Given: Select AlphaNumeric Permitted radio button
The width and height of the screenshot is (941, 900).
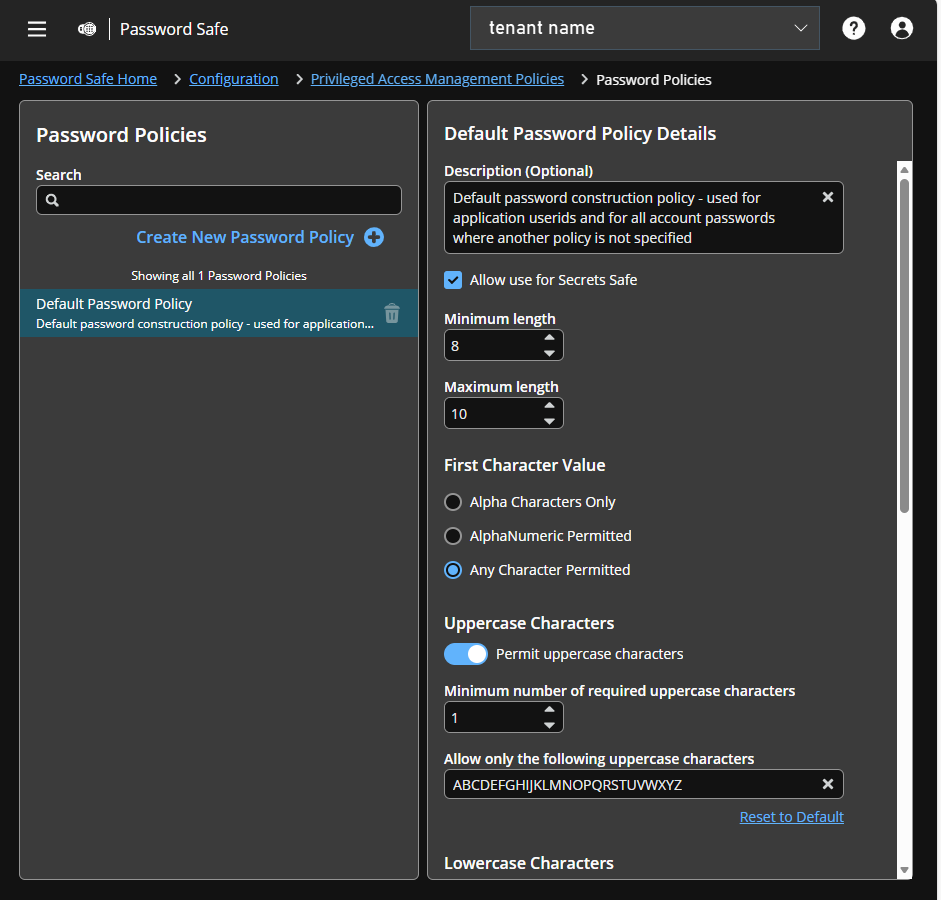Looking at the screenshot, I should [453, 536].
